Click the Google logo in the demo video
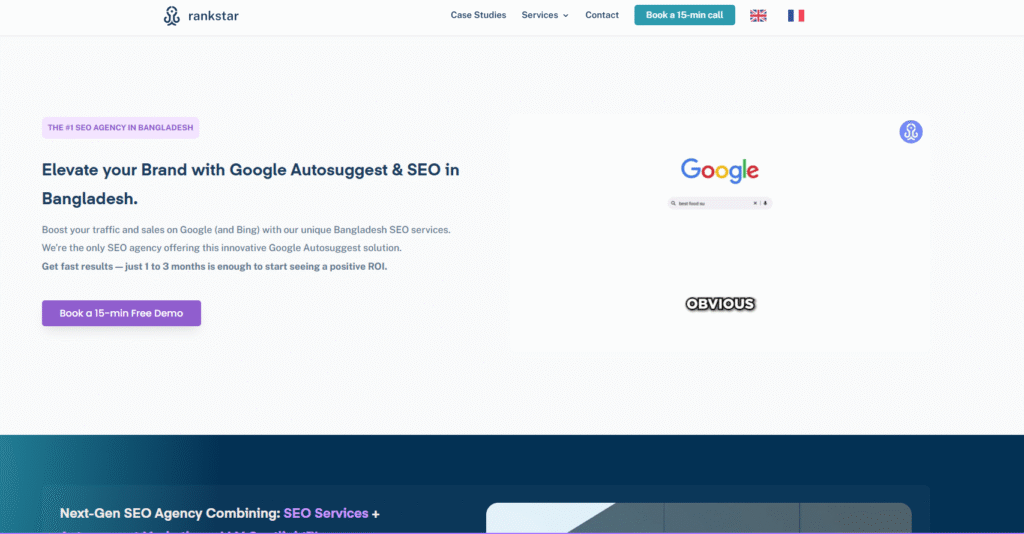Screen dimensions: 1024x534 tap(720, 170)
